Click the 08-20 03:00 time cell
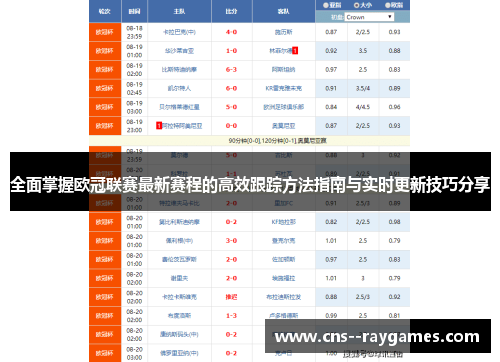The width and height of the screenshot is (500, 362). [x=134, y=353]
